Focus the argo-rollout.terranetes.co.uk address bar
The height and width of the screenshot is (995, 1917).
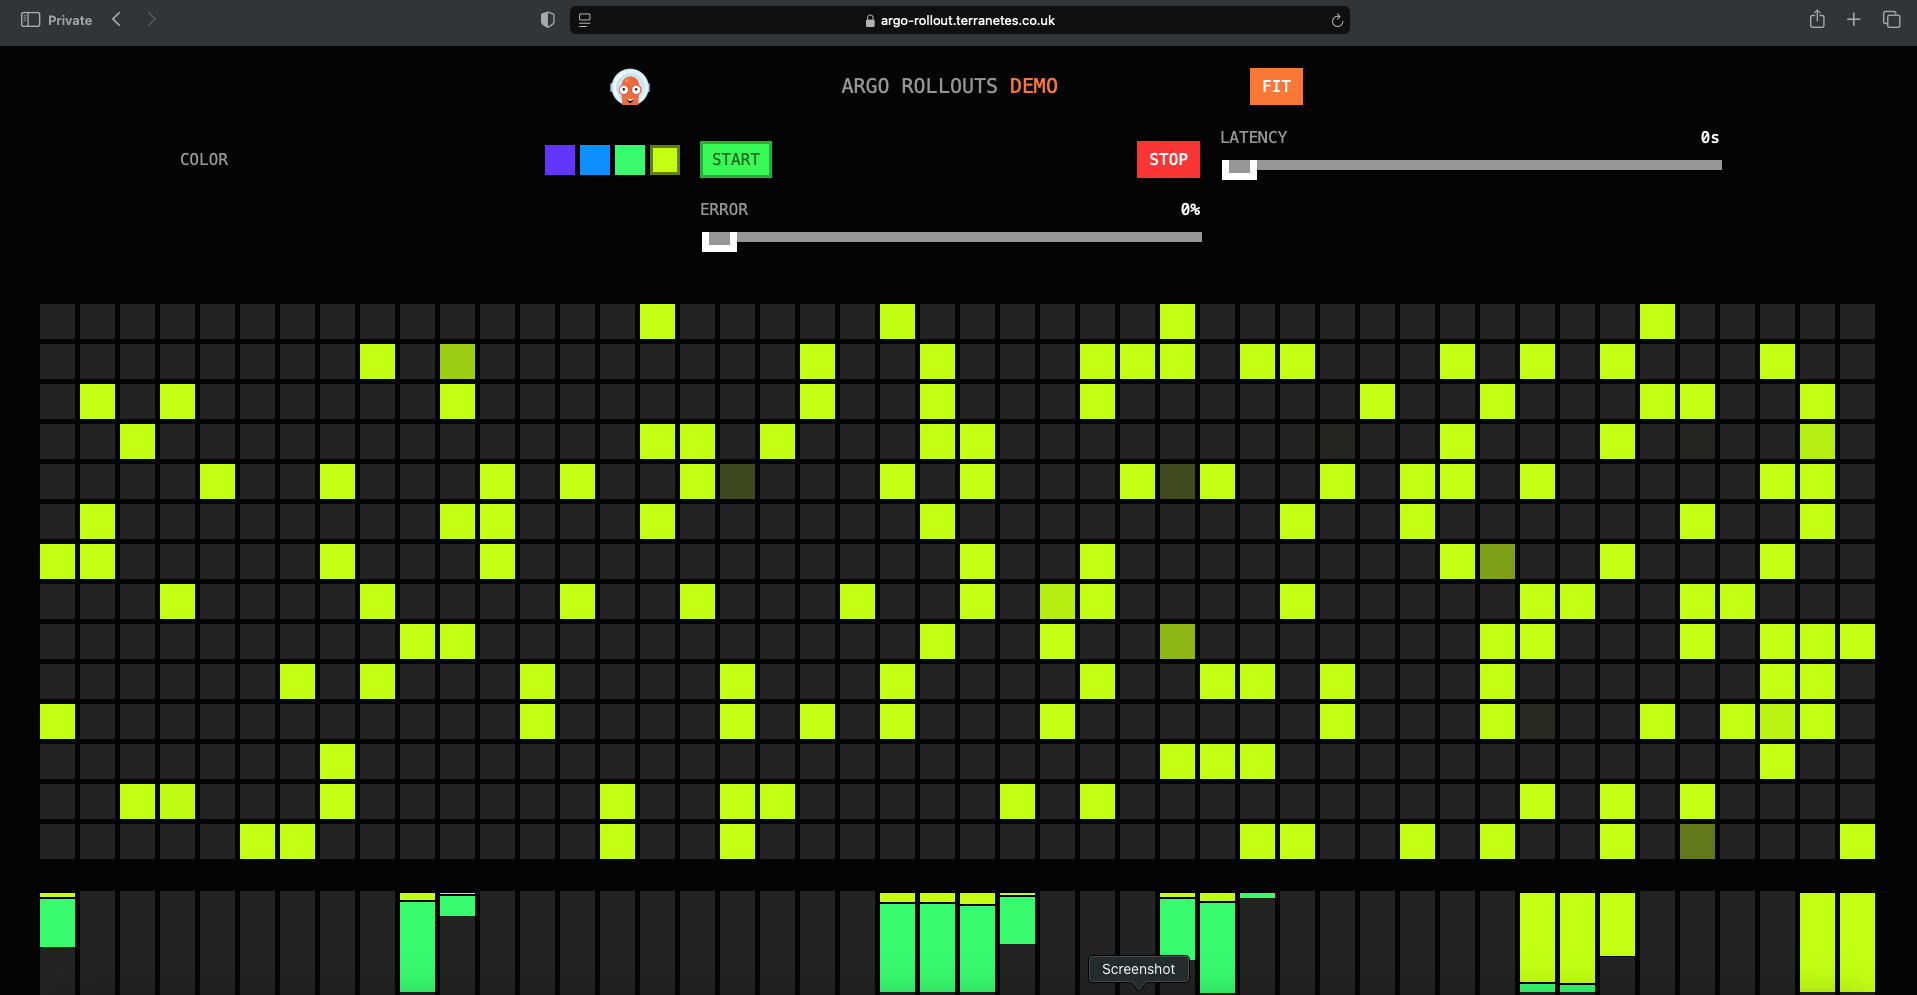[959, 20]
